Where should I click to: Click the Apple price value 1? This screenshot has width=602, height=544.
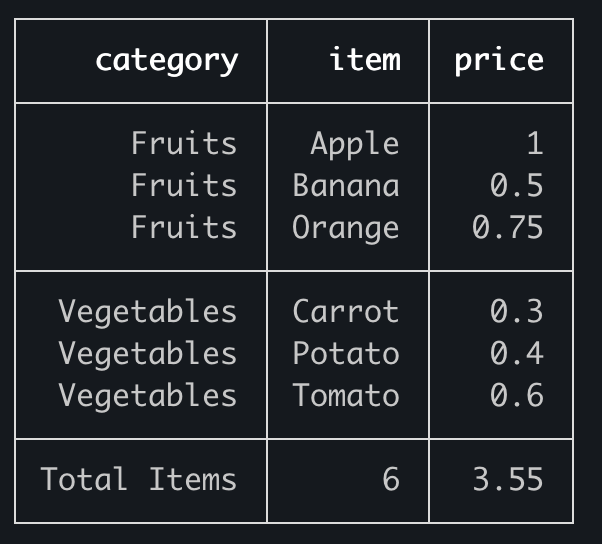click(534, 144)
